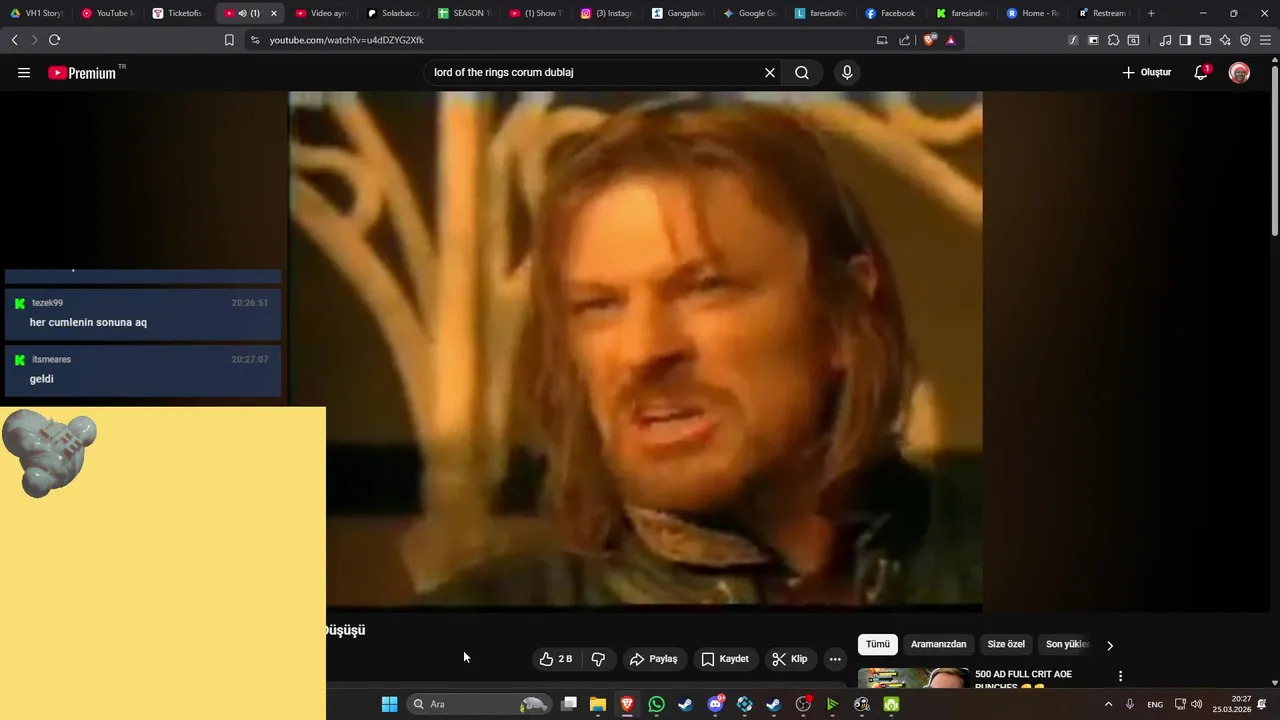This screenshot has width=1280, height=720.
Task: Open site settings icon in address bar
Action: coord(255,40)
